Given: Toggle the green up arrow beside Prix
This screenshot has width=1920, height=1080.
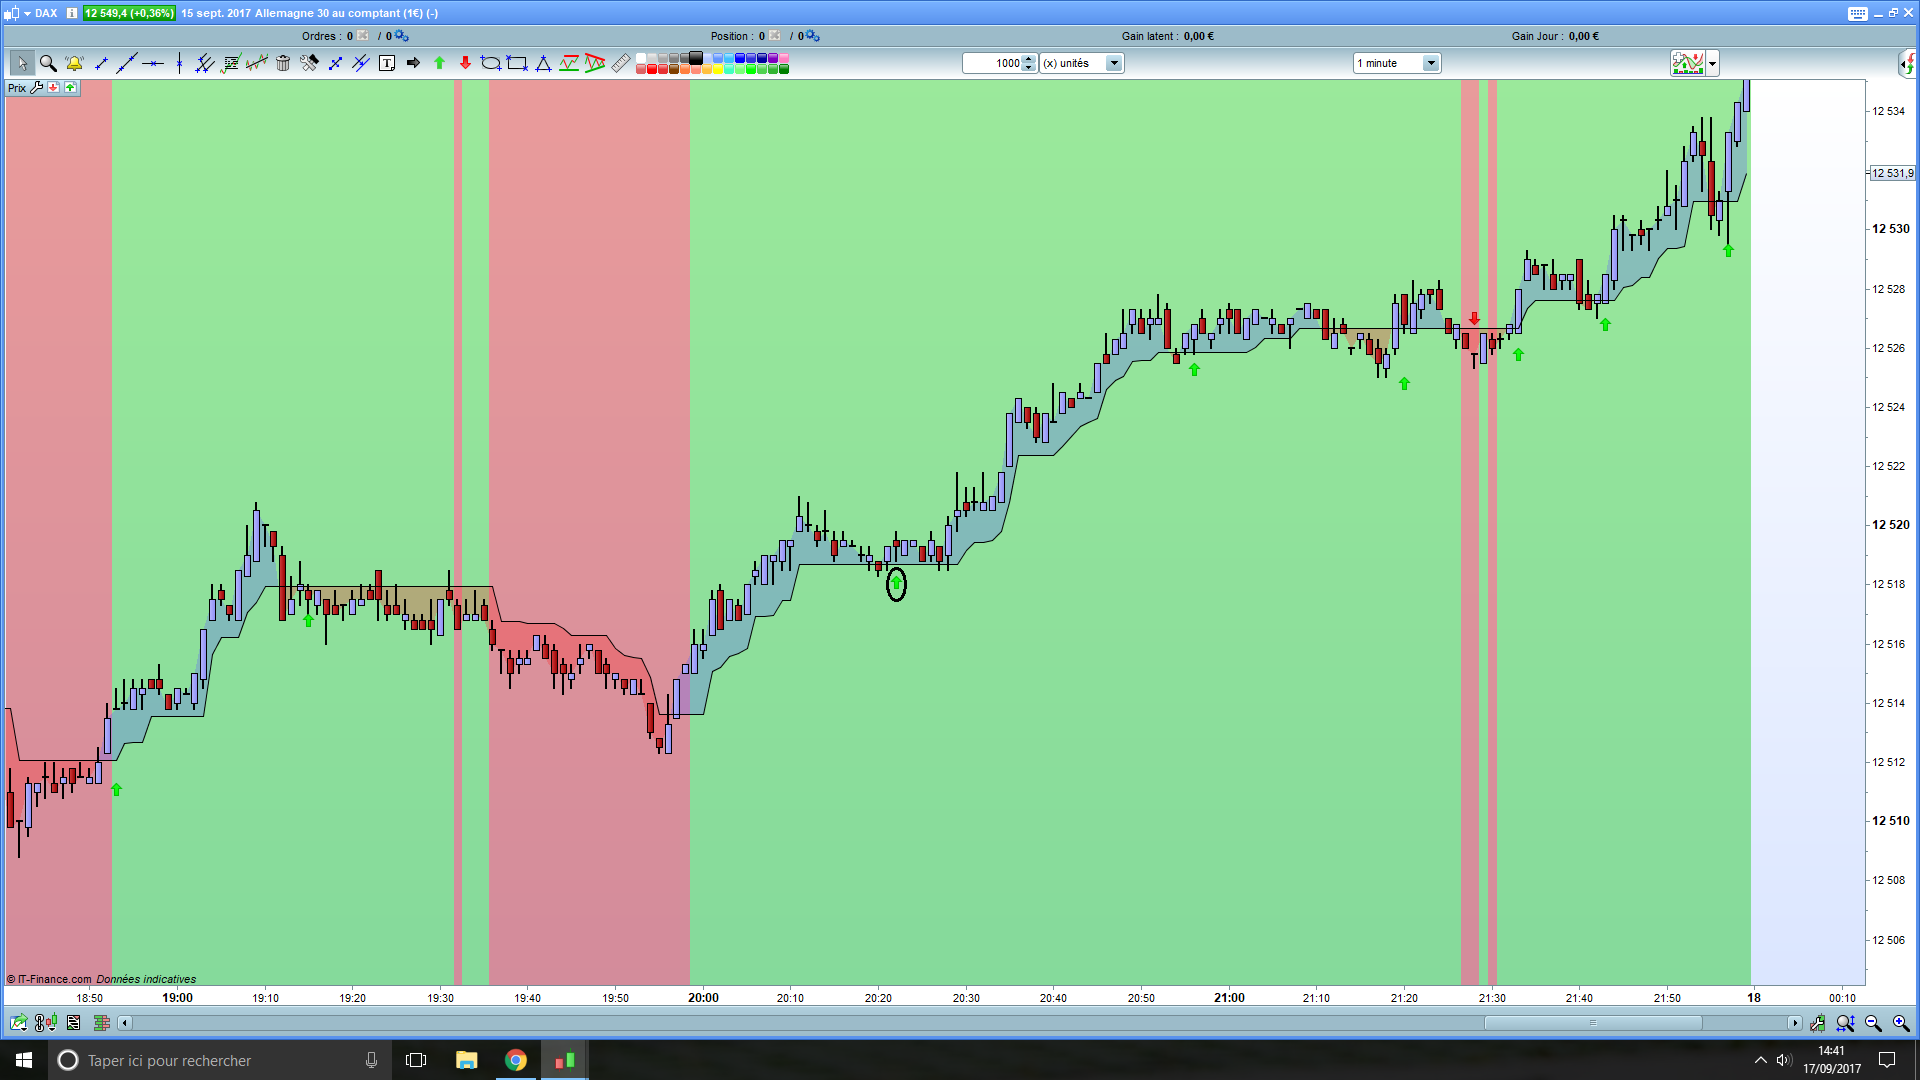Looking at the screenshot, I should coord(71,88).
